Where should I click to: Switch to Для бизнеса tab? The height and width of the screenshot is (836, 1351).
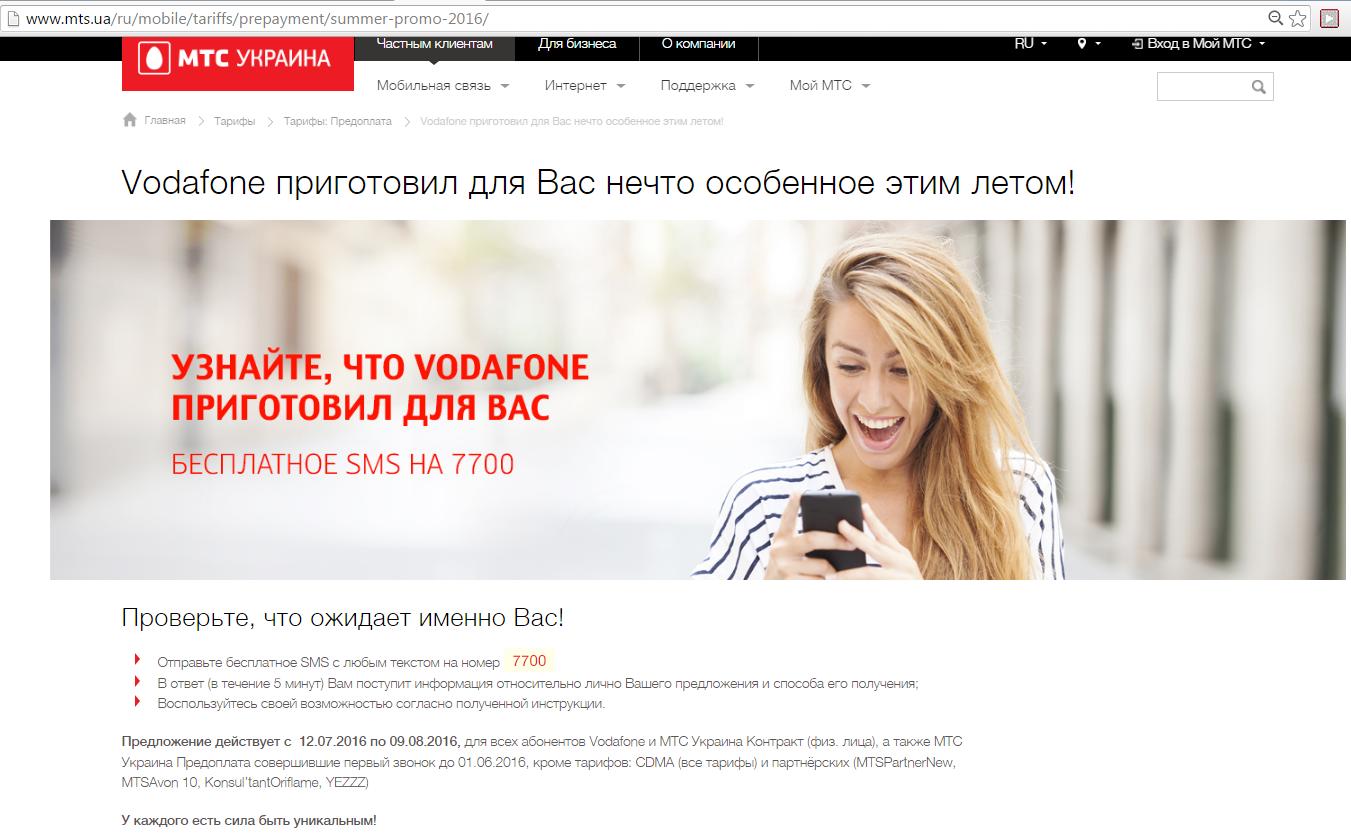[577, 44]
